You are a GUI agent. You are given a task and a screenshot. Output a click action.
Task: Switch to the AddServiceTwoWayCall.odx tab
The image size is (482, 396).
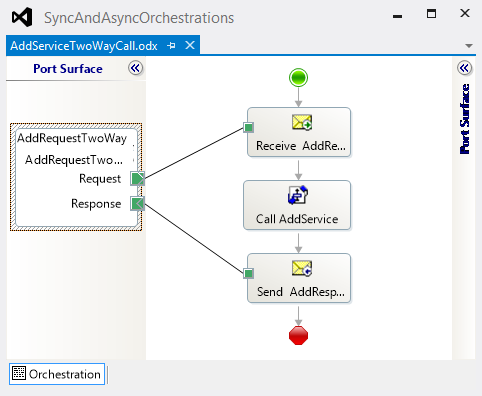click(x=84, y=46)
